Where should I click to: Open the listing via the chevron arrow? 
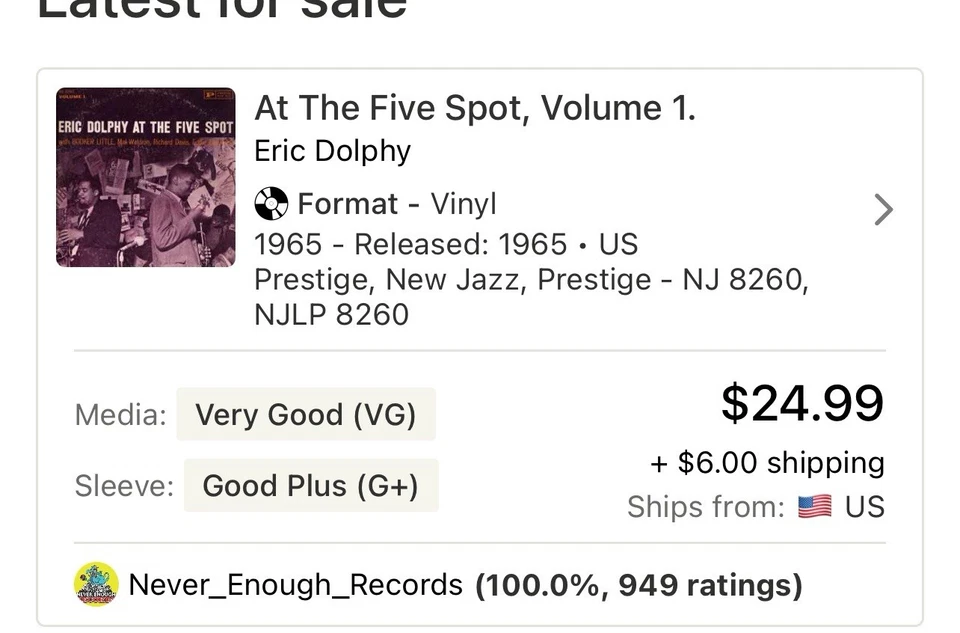click(x=882, y=210)
